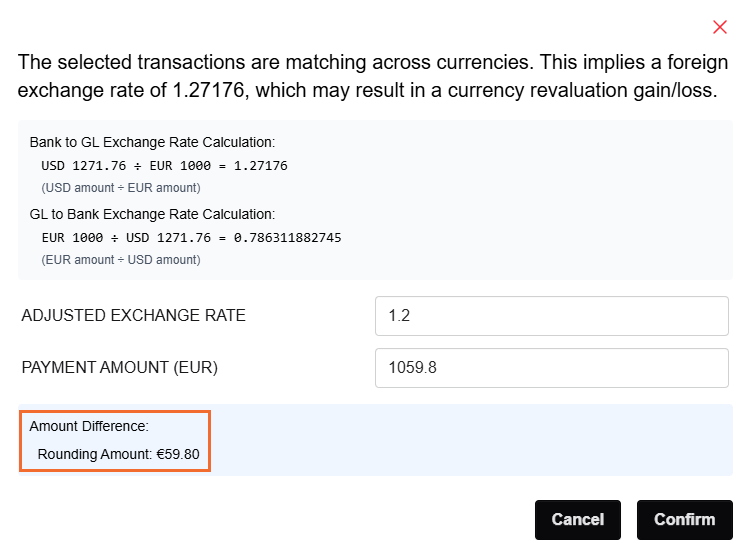
Task: Close the dialog with the red X
Action: tap(719, 27)
